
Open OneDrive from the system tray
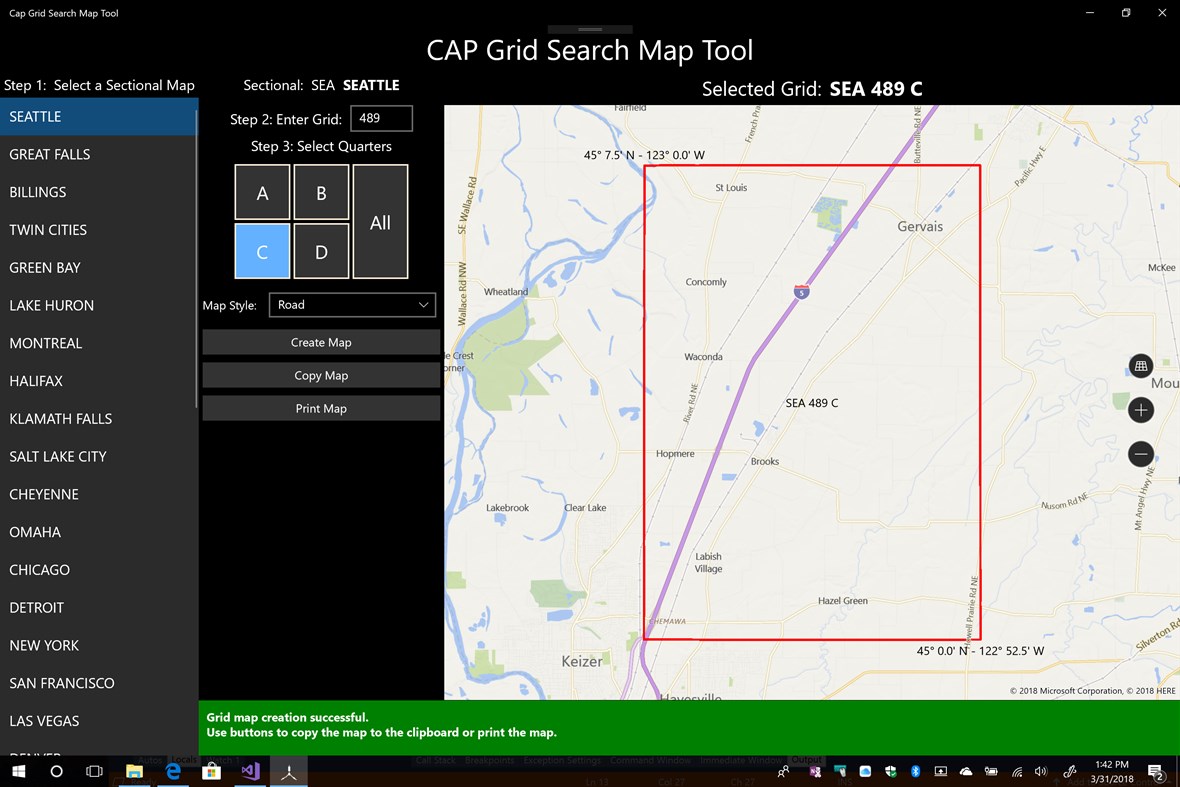tap(966, 771)
